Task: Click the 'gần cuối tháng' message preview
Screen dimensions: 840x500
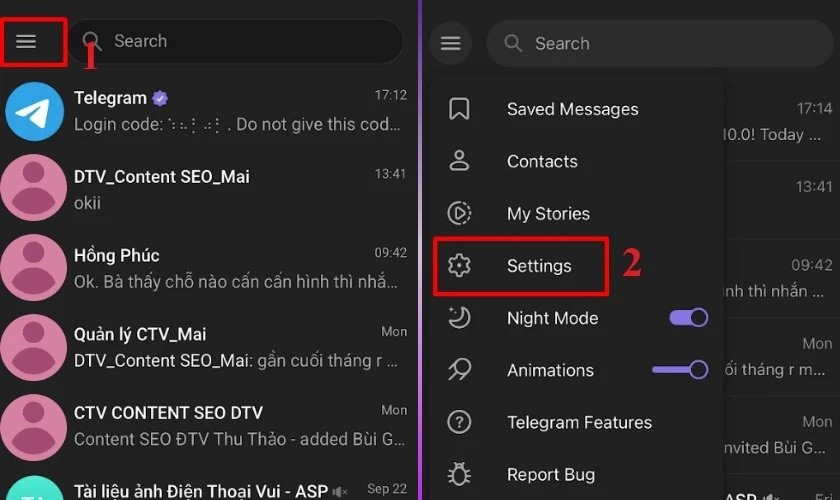Action: point(236,361)
